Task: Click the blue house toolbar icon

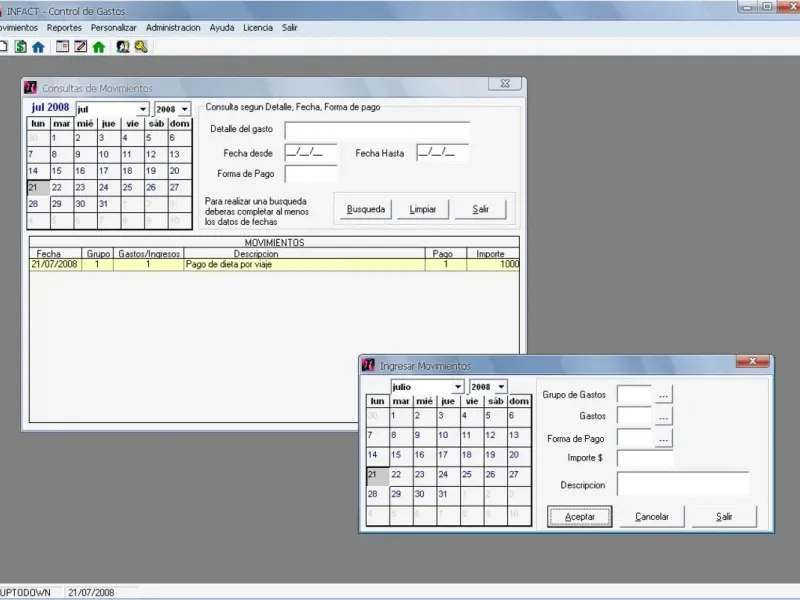Action: (x=38, y=47)
